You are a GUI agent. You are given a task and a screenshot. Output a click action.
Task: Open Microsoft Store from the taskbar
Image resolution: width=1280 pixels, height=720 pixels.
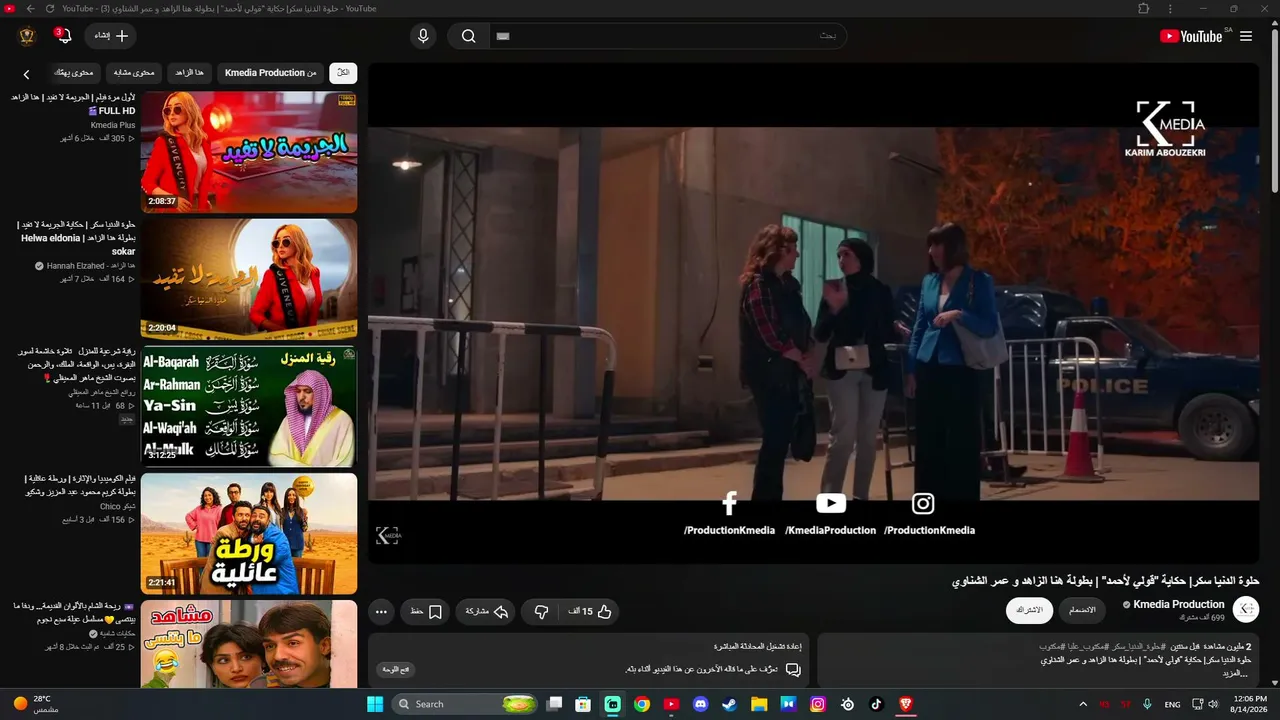coord(582,704)
